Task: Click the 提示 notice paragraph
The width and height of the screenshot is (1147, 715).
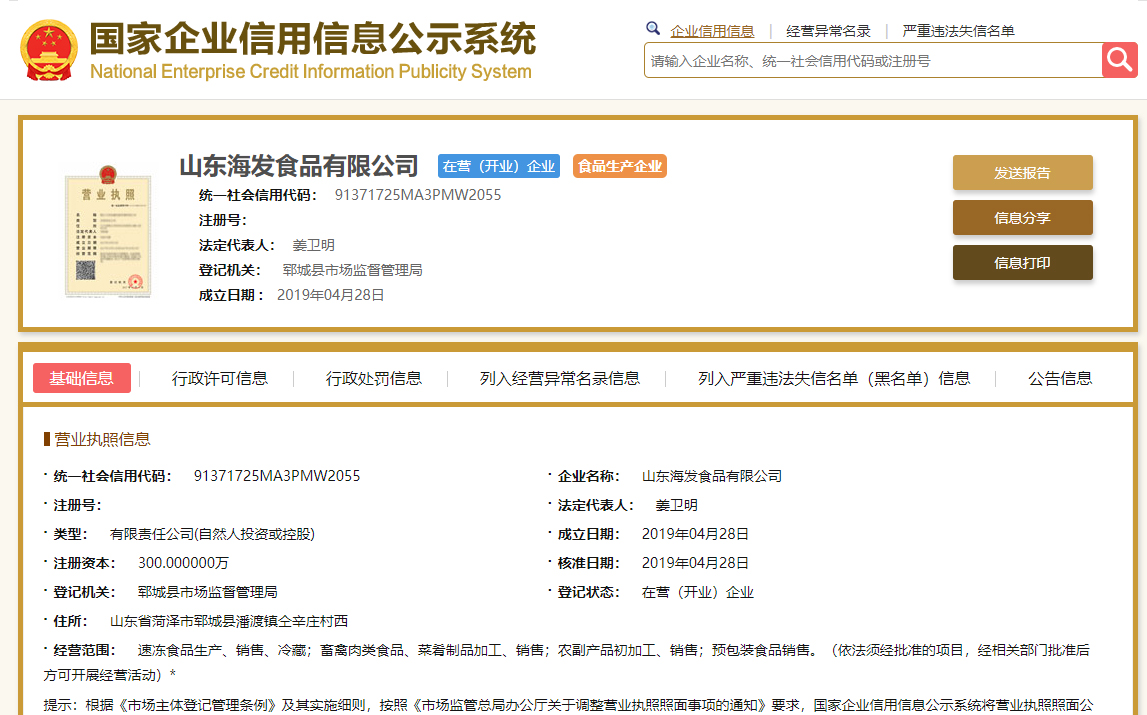Action: [x=568, y=705]
